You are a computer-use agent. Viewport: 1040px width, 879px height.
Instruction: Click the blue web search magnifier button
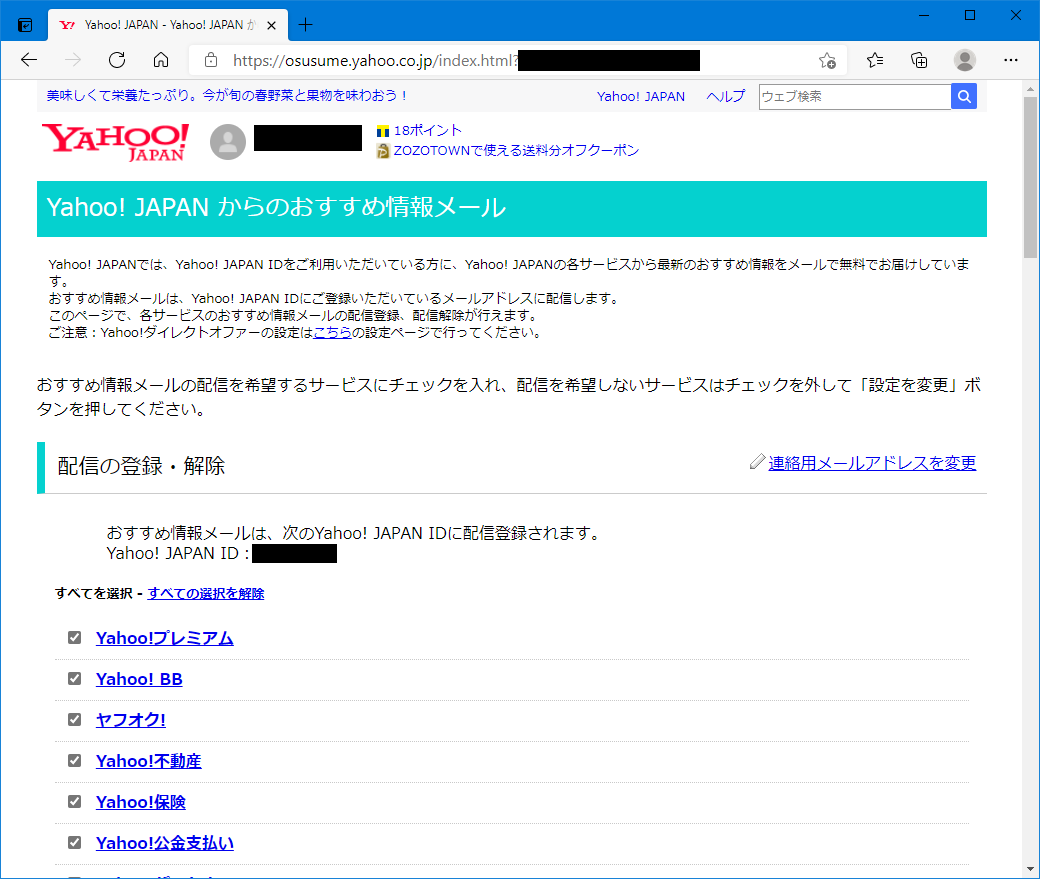pos(964,97)
